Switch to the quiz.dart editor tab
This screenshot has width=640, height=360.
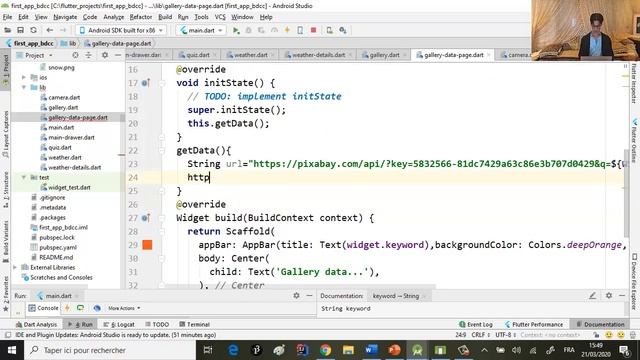tap(198, 55)
